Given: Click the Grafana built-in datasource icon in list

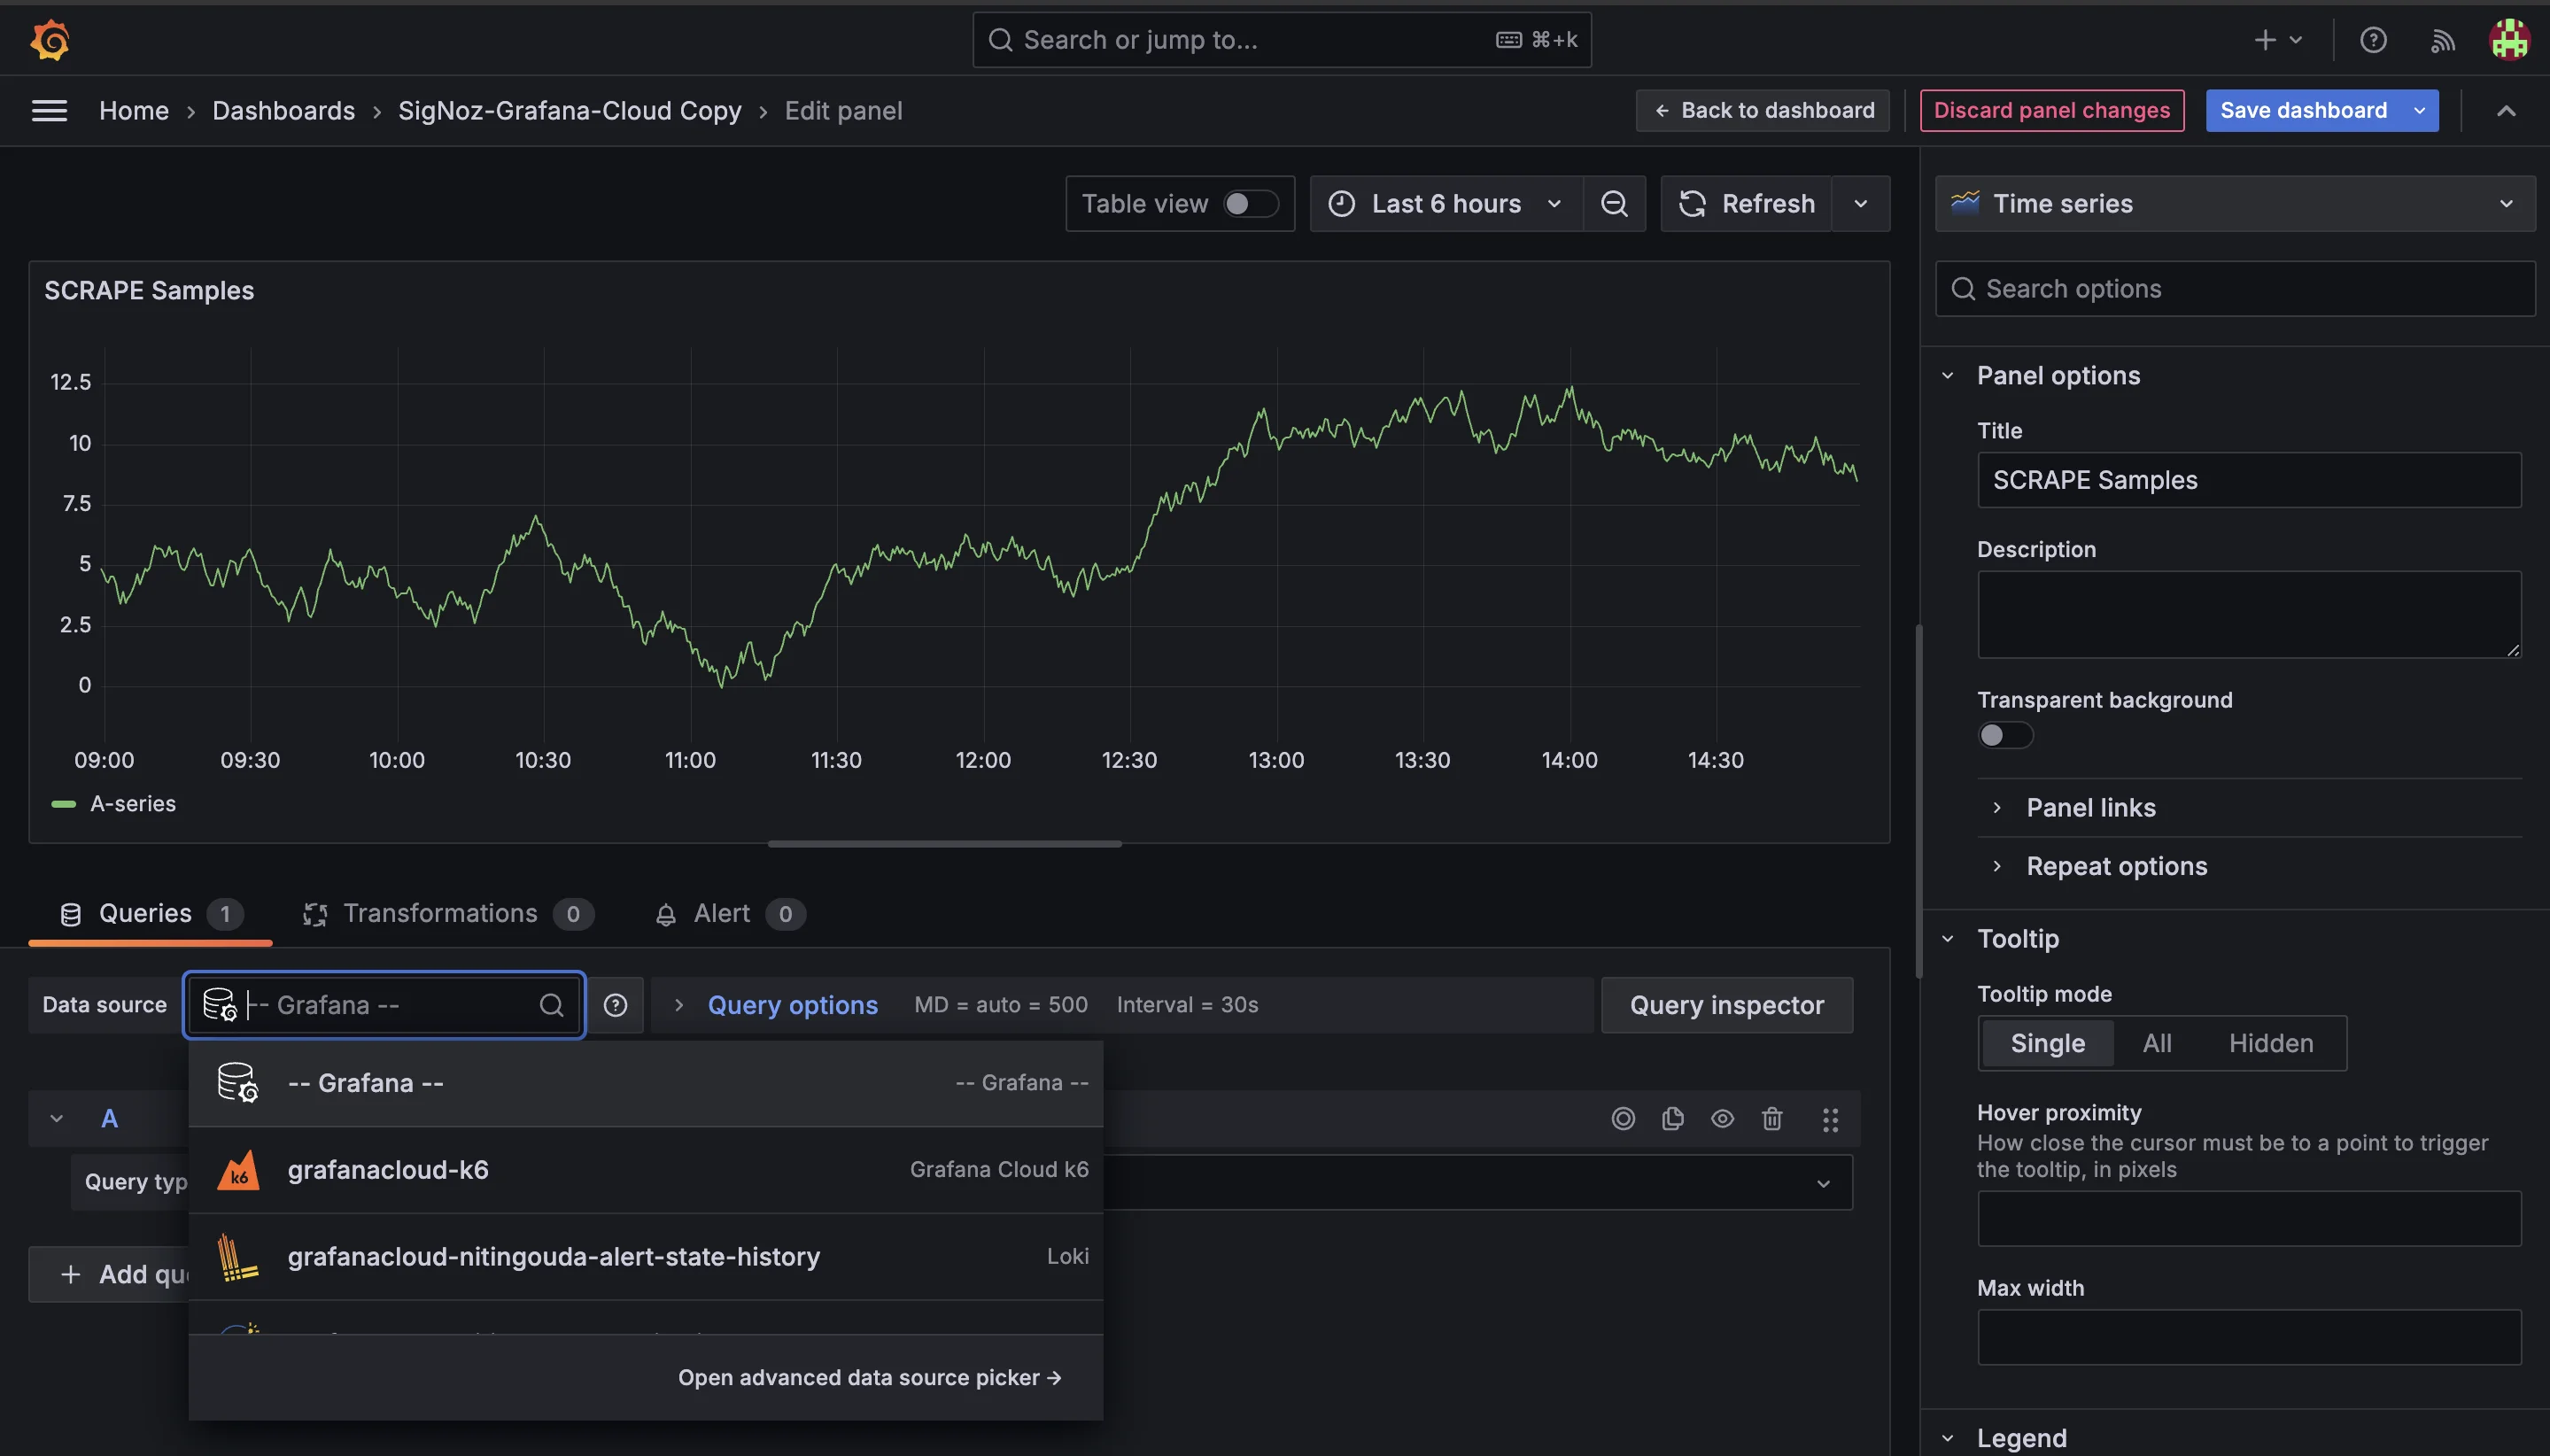Looking at the screenshot, I should 238,1083.
